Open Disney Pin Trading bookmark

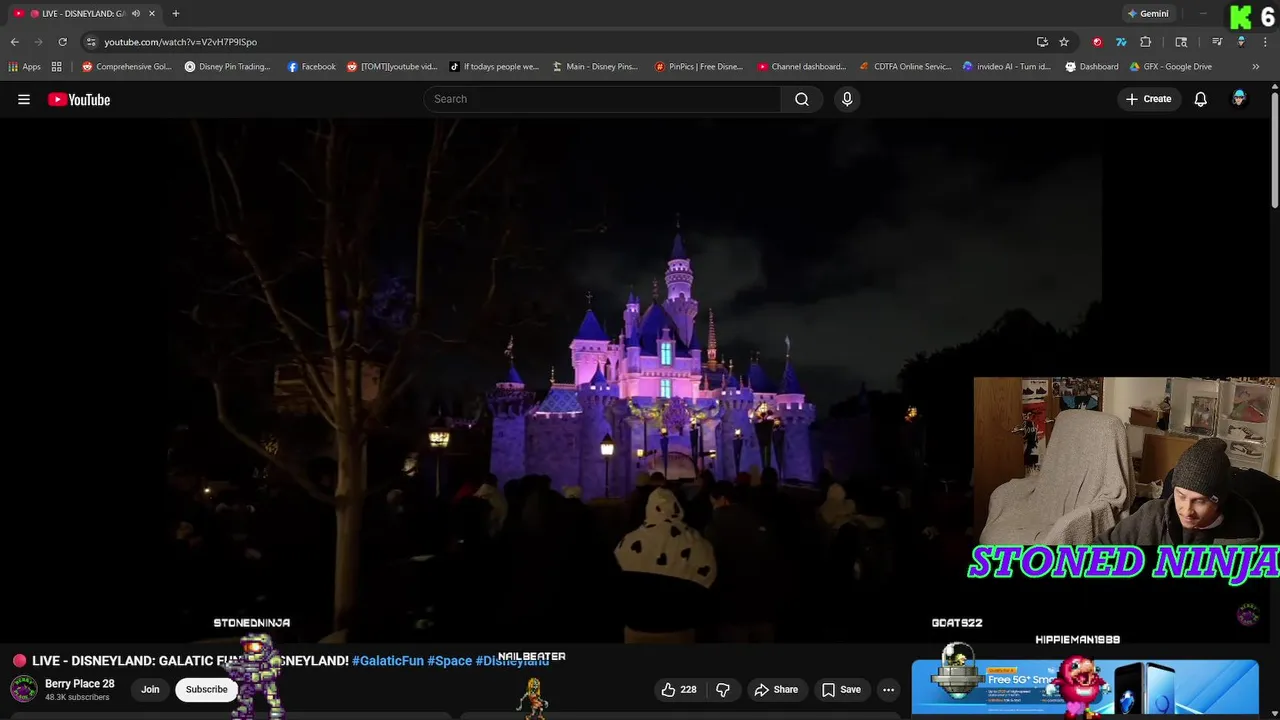228,67
